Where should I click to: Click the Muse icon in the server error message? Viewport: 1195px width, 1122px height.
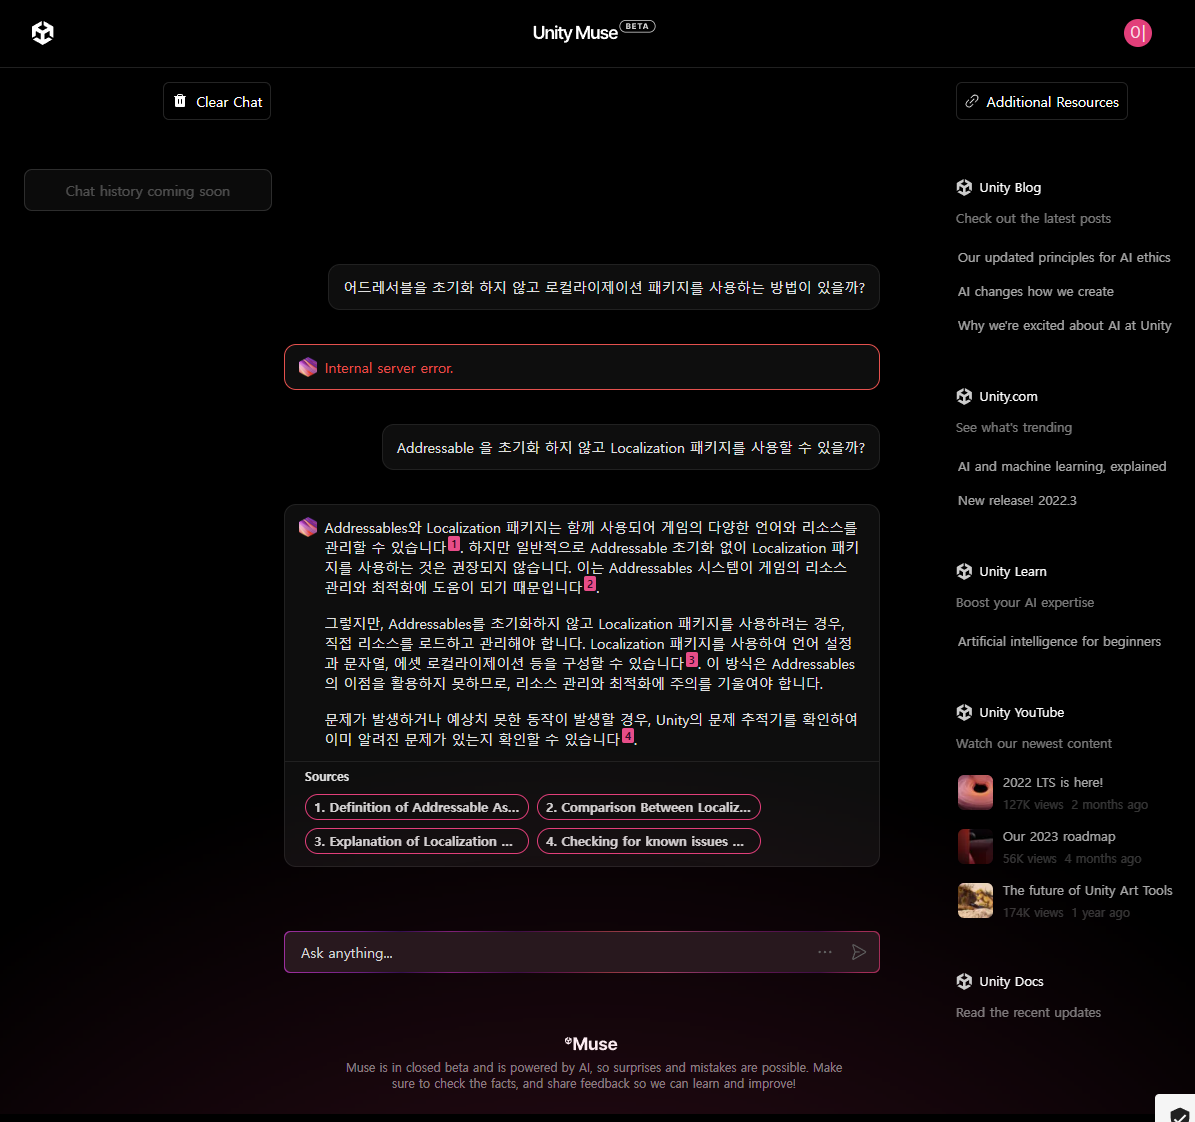pyautogui.click(x=308, y=367)
